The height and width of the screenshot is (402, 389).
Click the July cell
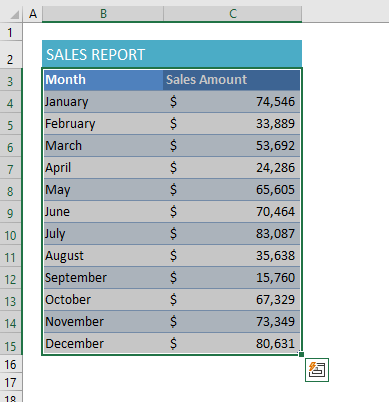tap(103, 234)
